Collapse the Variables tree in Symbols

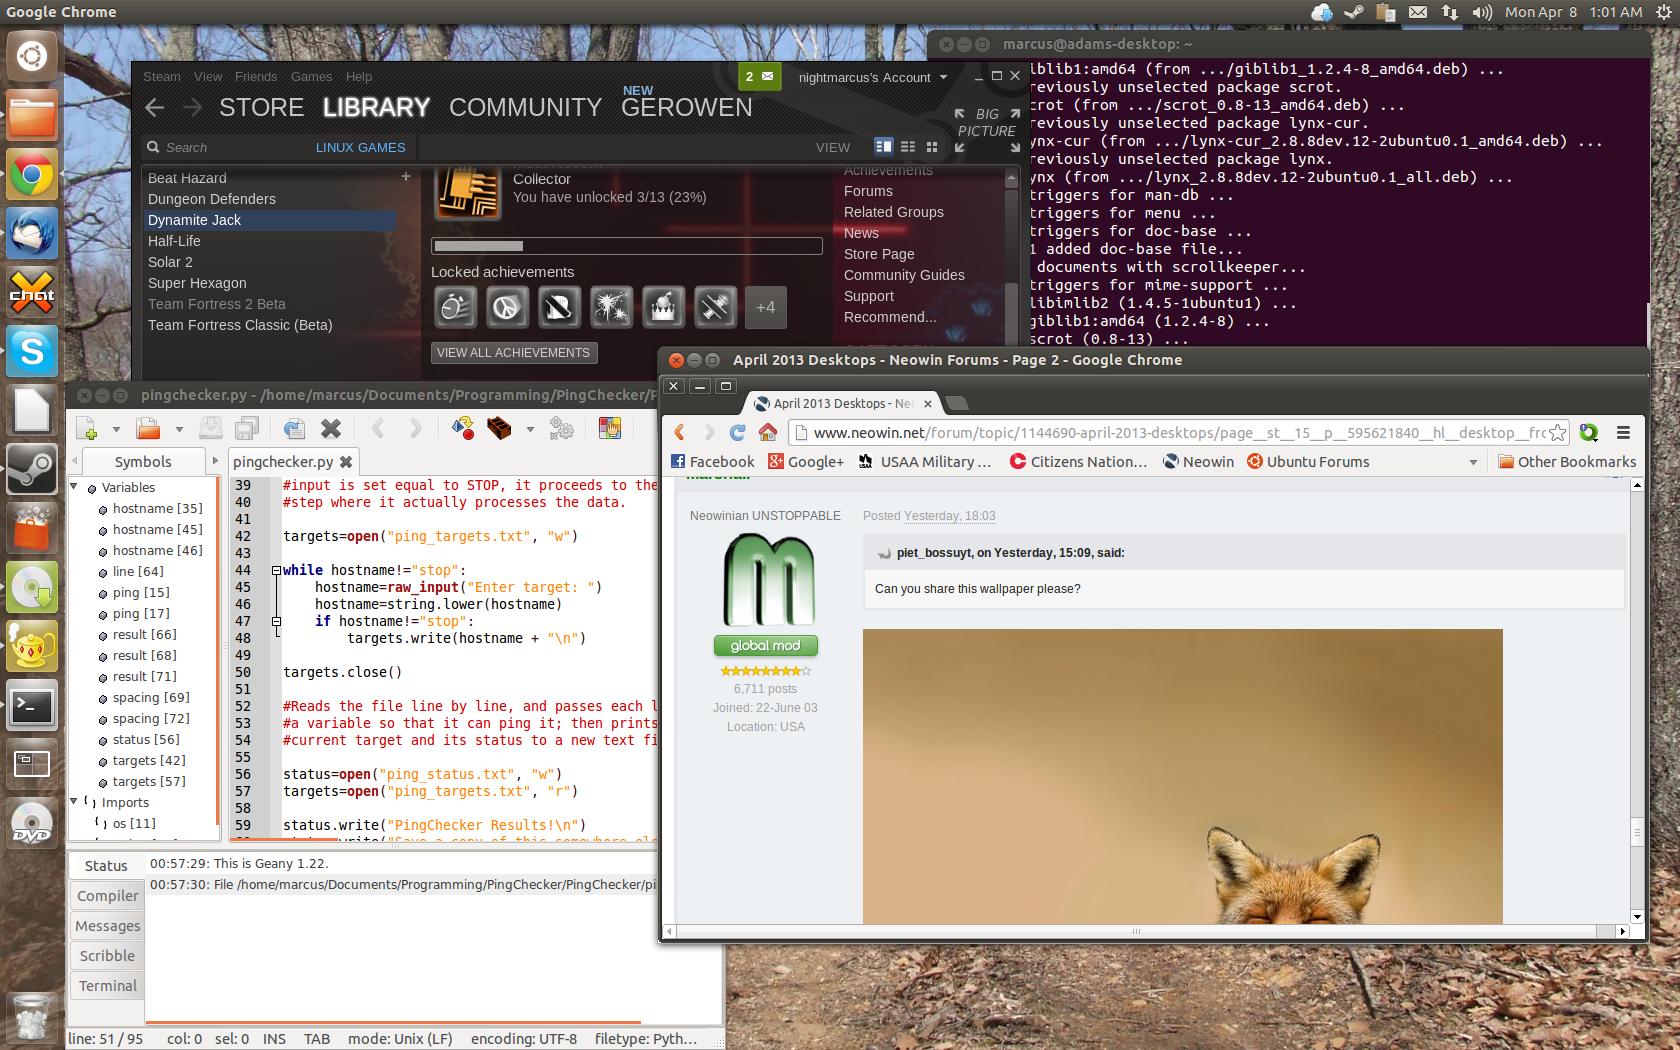coord(74,487)
